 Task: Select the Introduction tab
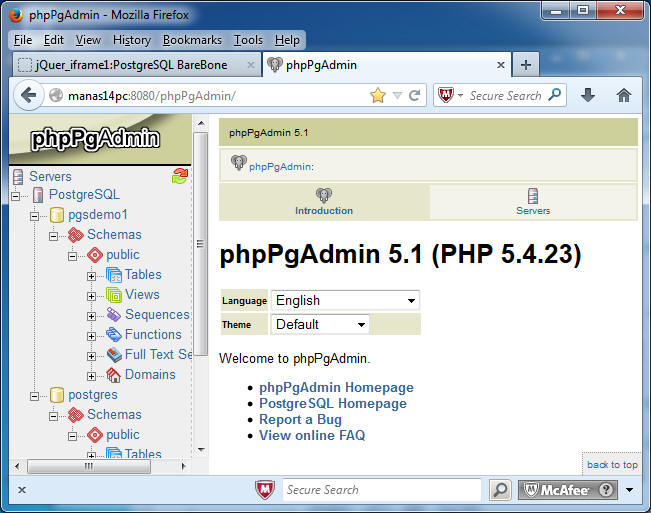324,203
